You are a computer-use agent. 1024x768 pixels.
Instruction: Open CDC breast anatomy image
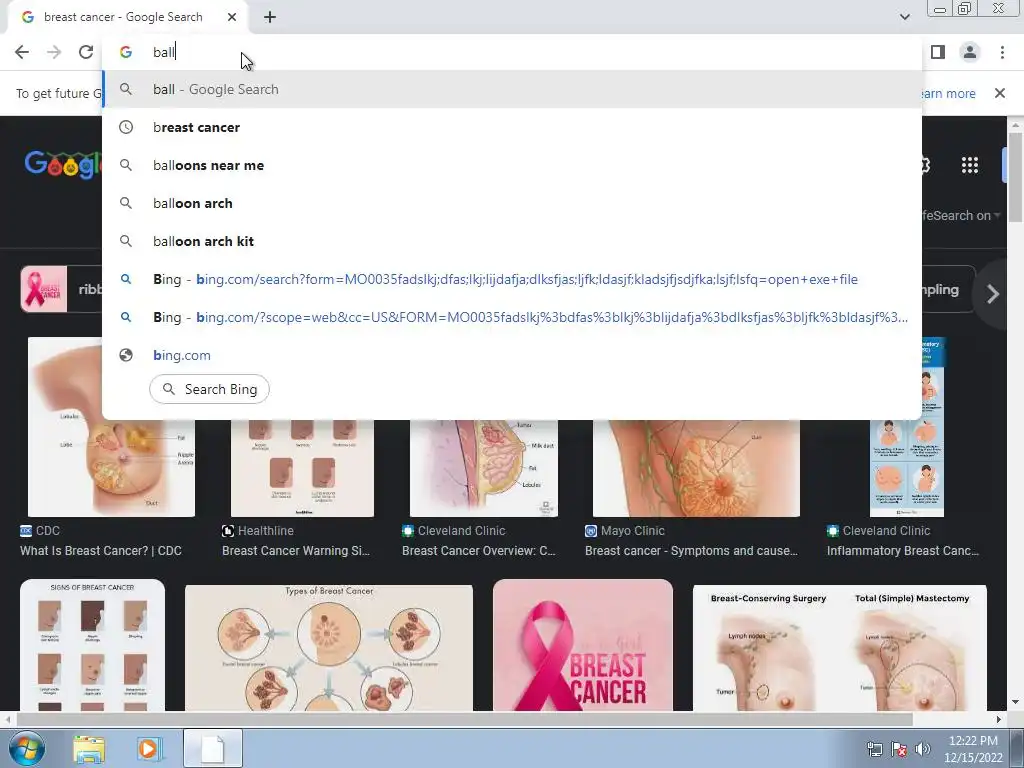click(111, 427)
